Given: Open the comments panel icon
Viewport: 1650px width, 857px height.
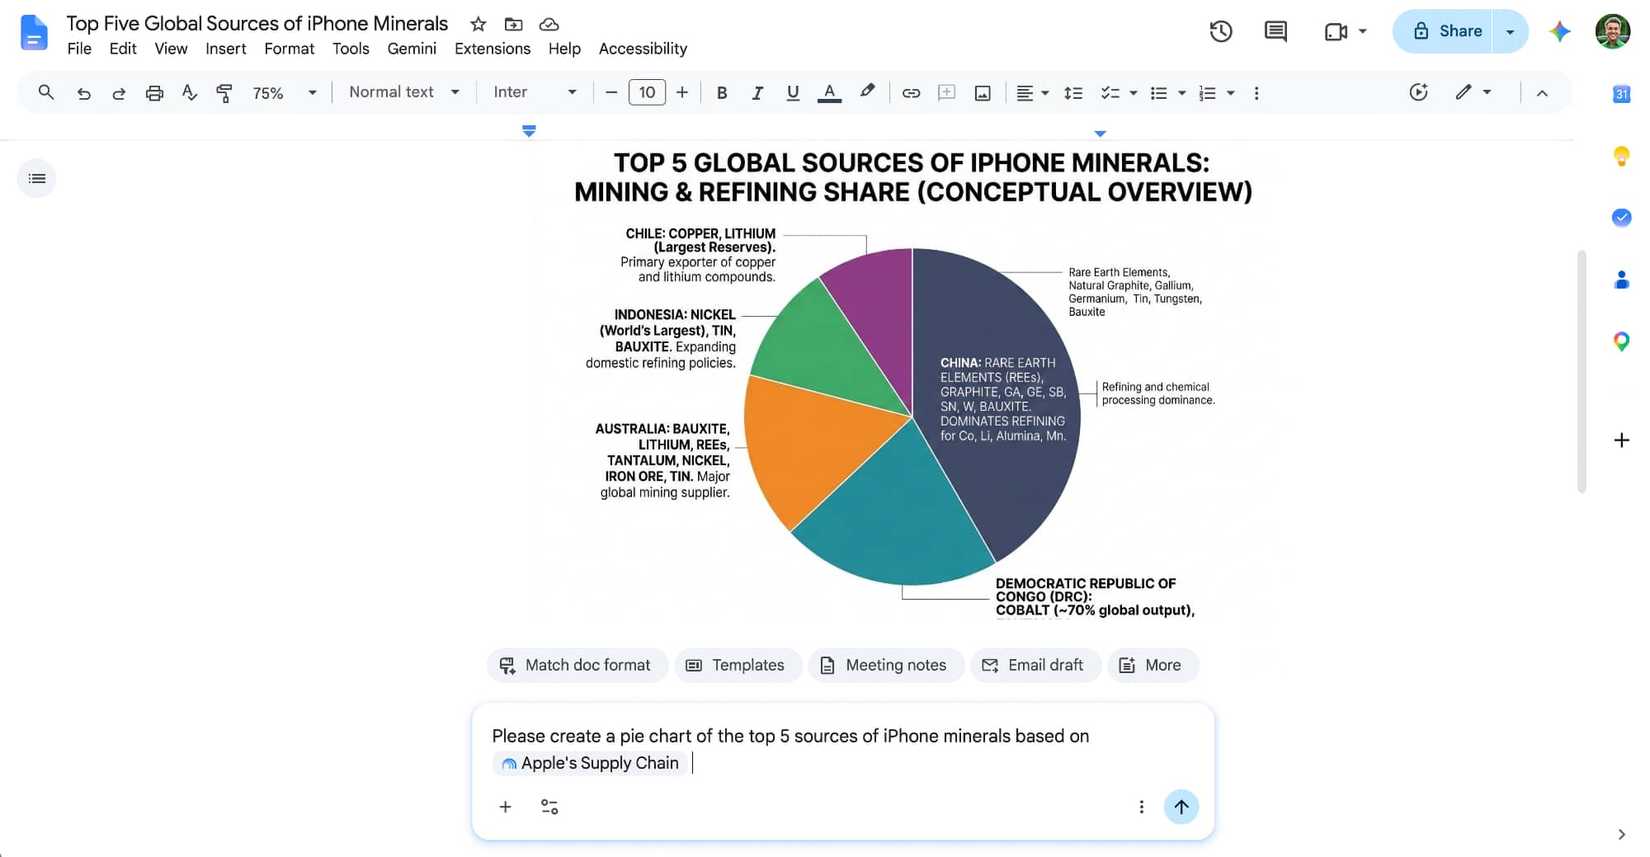Looking at the screenshot, I should [1275, 31].
